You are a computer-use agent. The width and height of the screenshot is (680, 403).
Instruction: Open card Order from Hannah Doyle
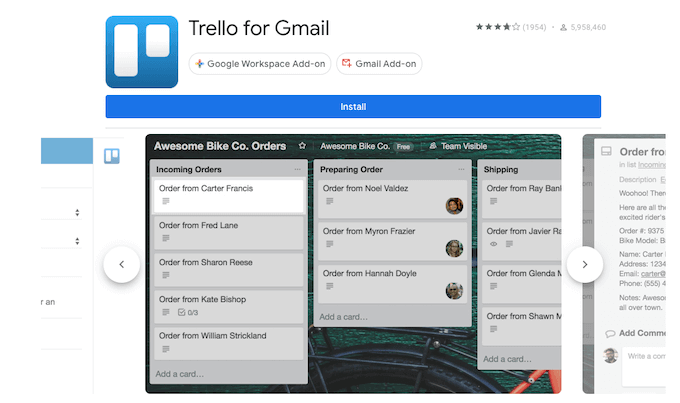(392, 284)
